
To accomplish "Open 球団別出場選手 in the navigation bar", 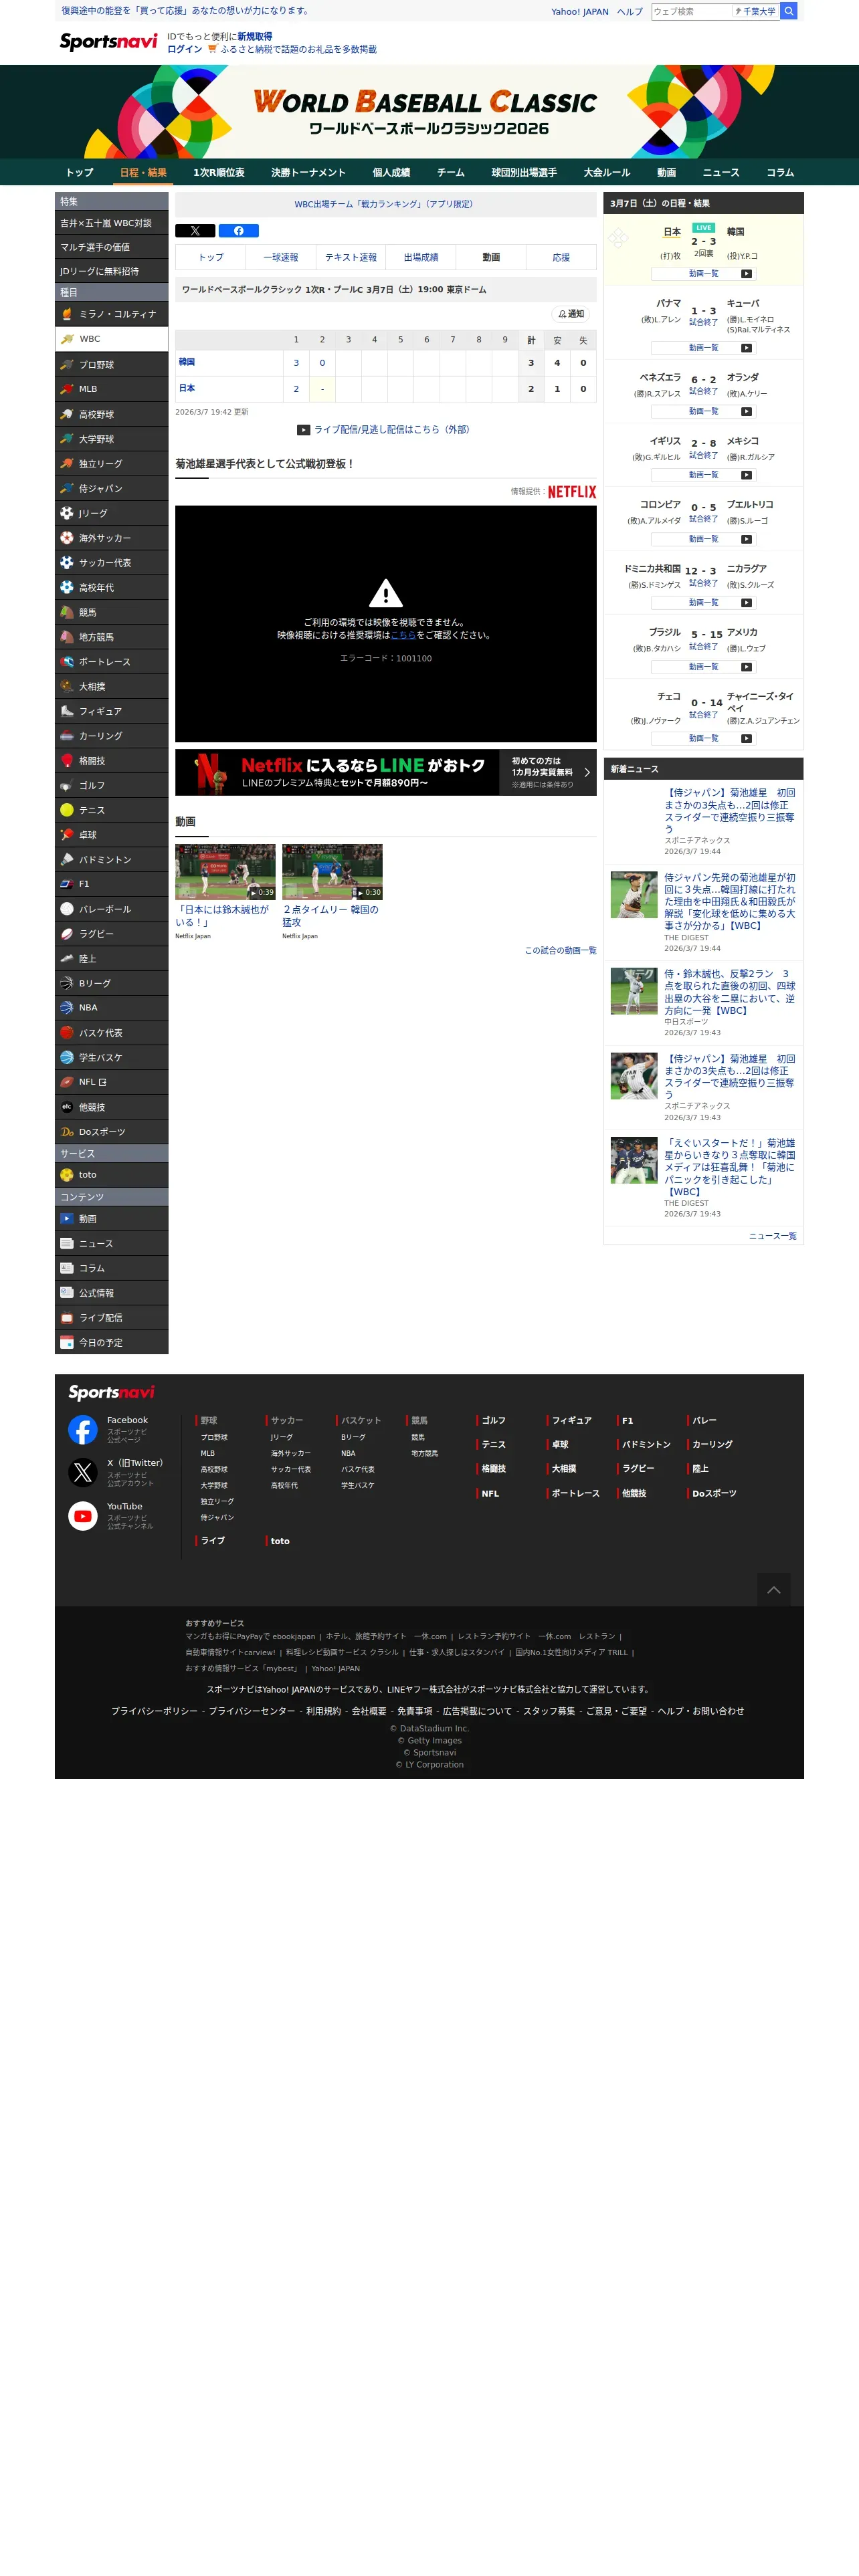I will point(524,173).
